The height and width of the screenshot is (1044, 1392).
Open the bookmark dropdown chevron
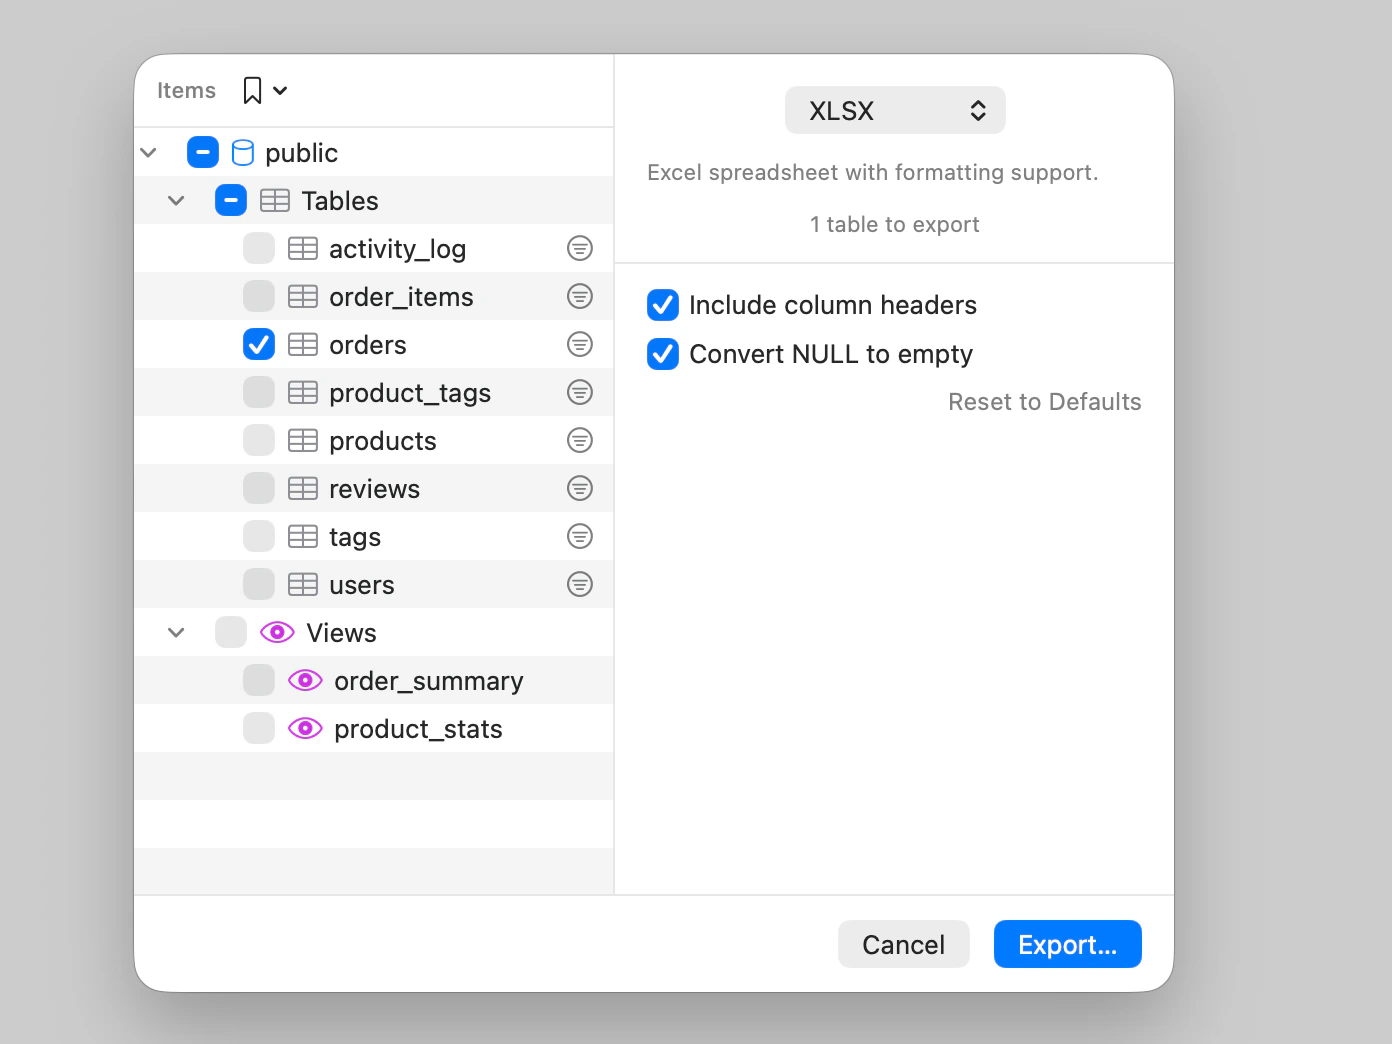(280, 91)
